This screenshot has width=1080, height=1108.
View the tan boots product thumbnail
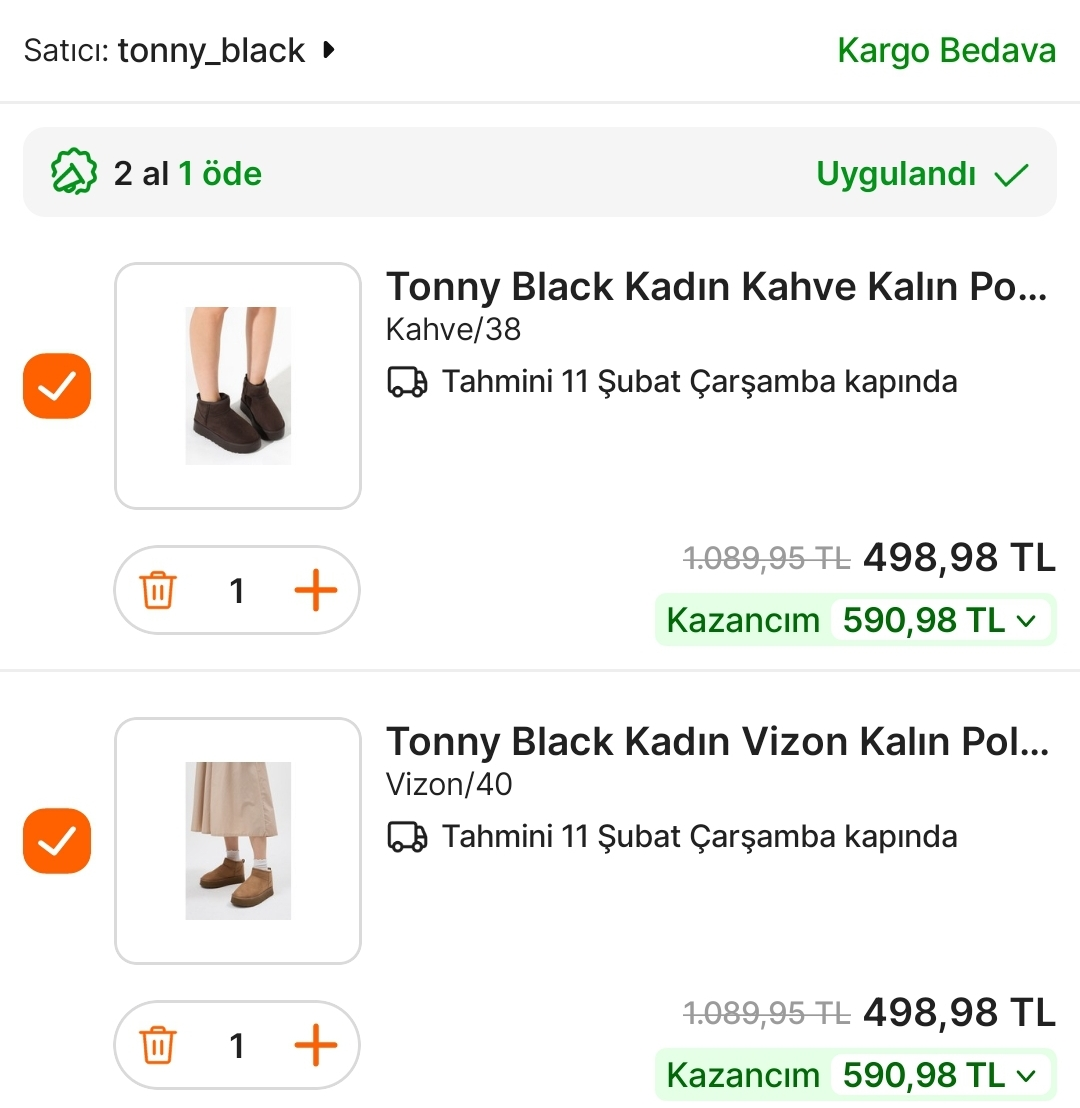tap(238, 841)
